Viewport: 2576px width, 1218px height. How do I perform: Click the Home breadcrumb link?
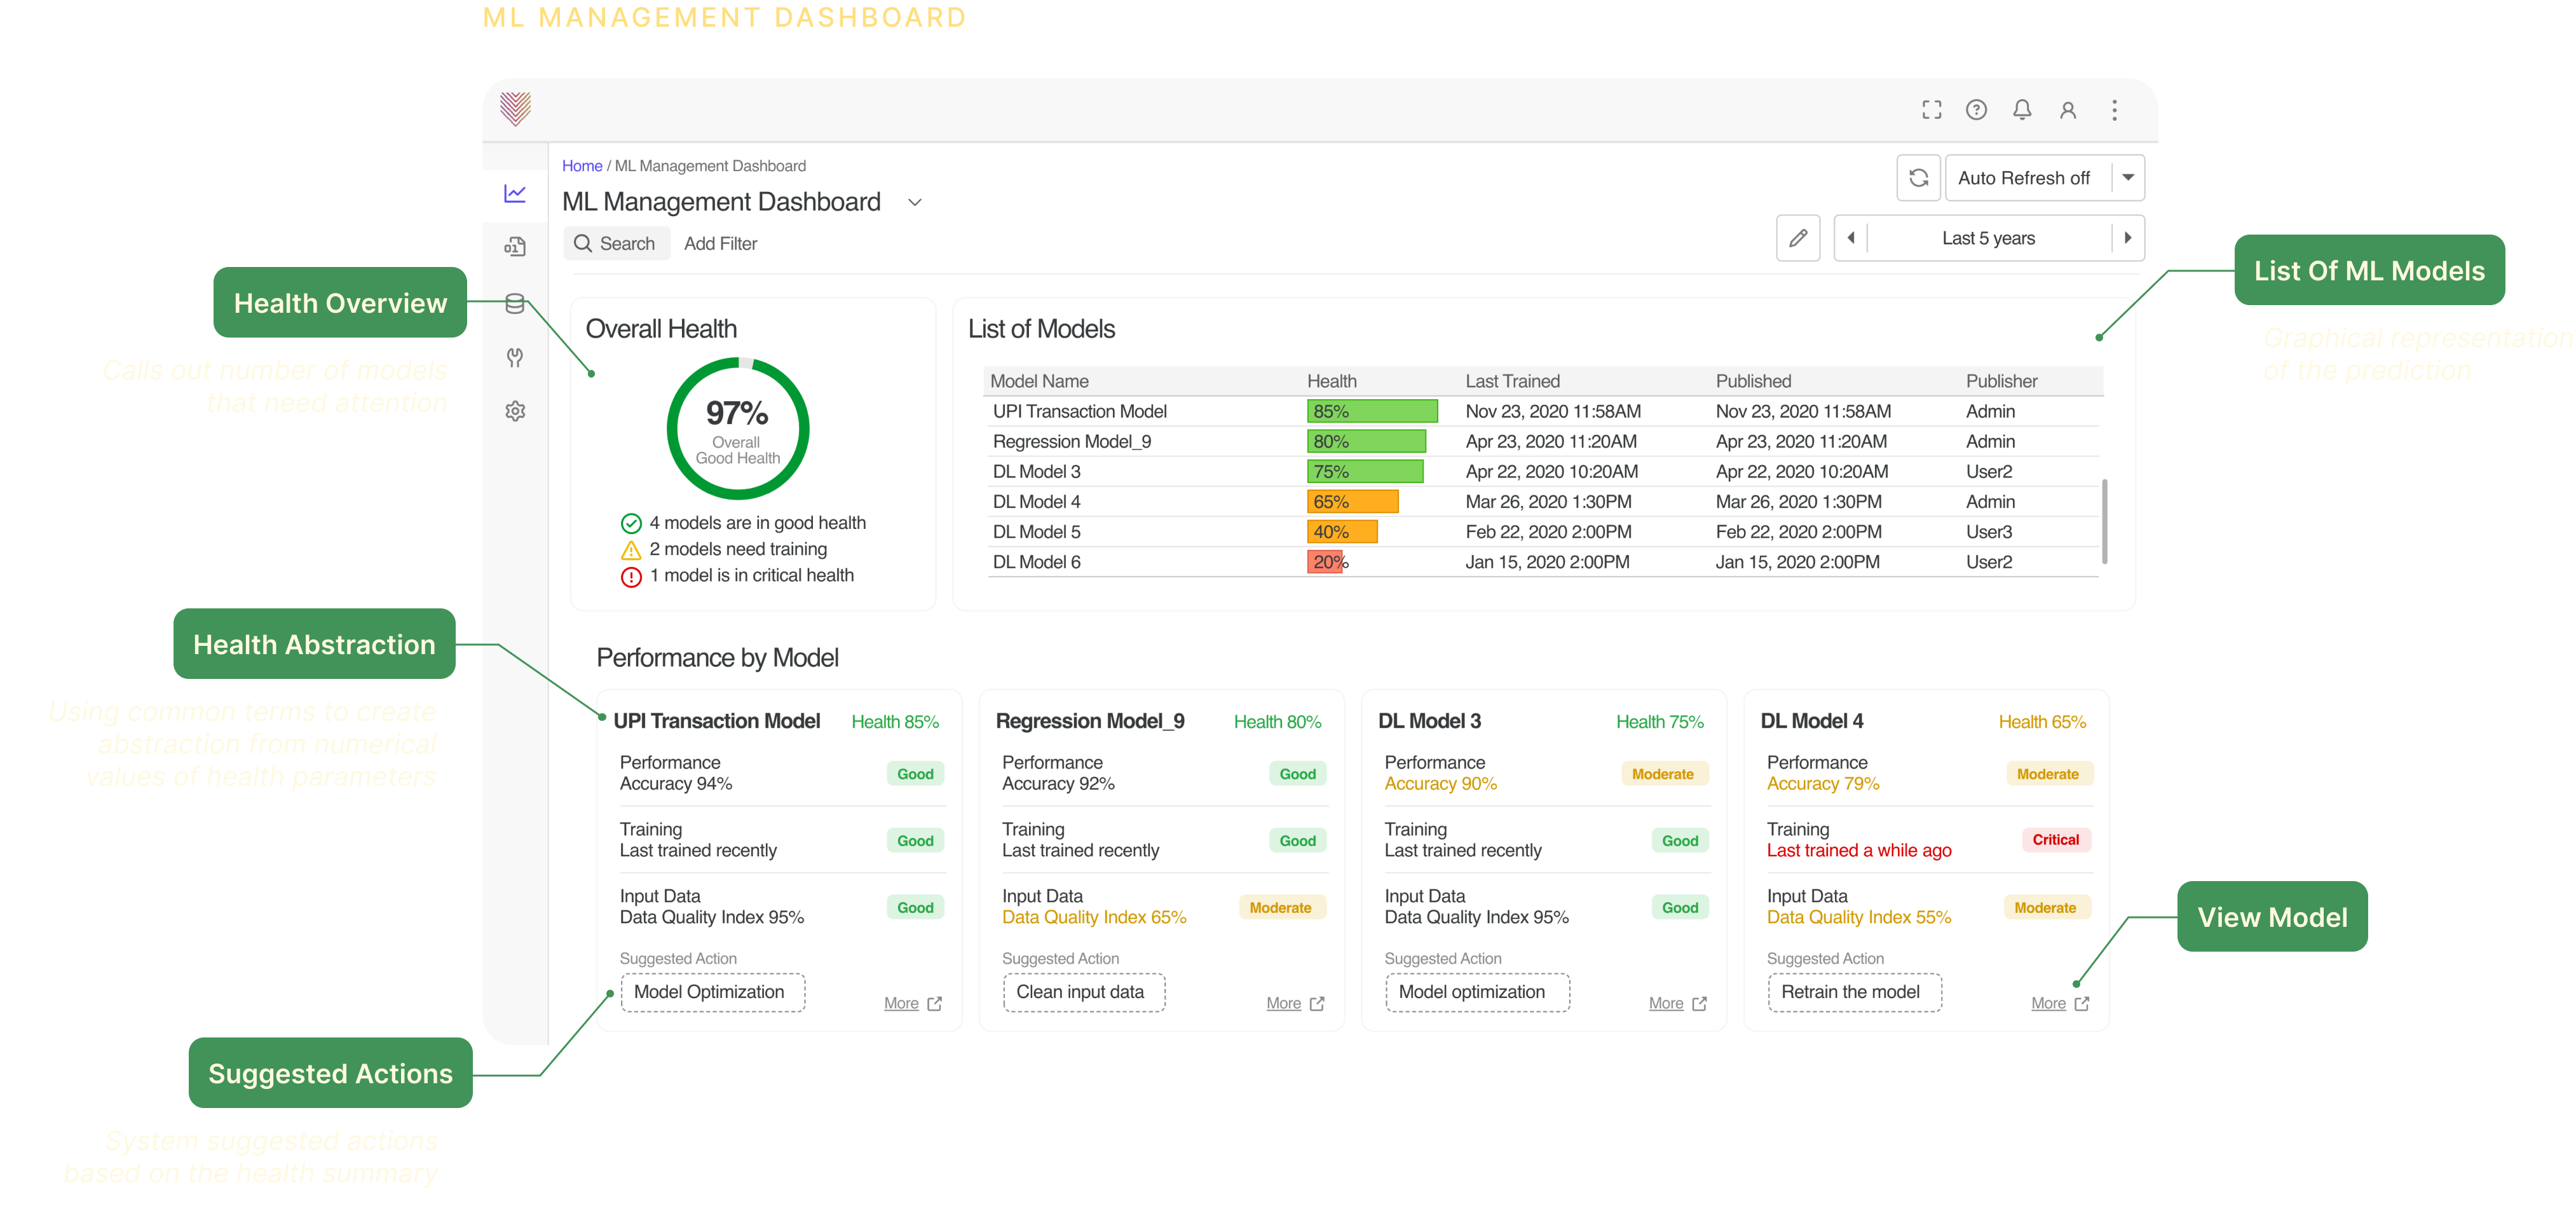point(581,166)
